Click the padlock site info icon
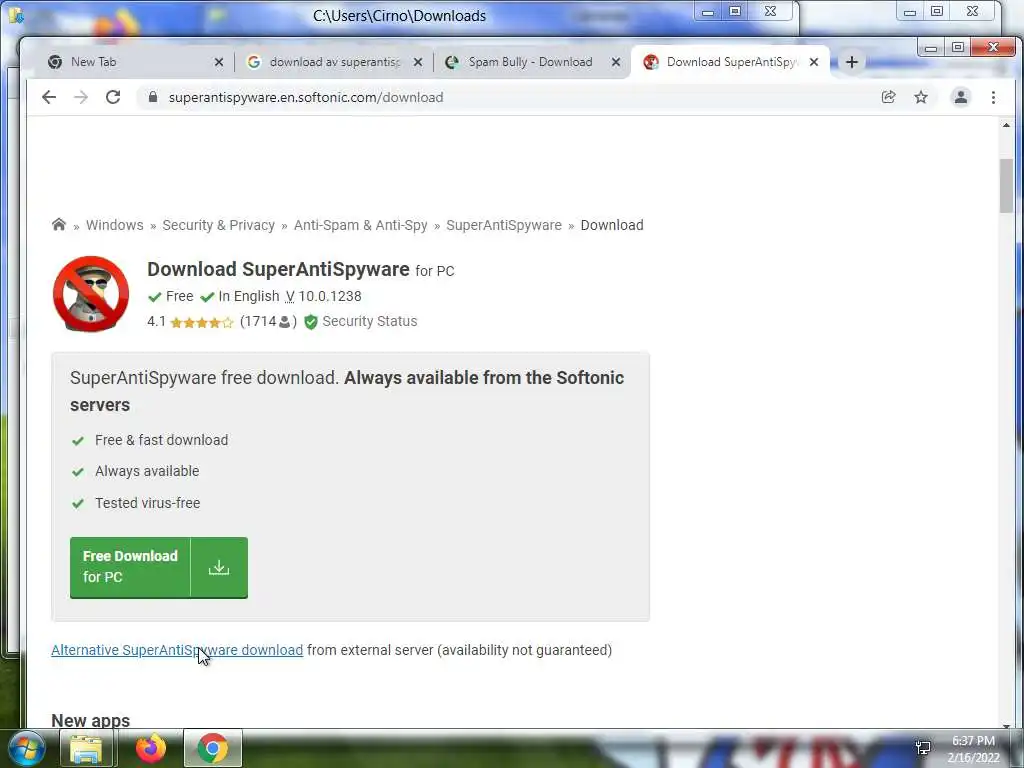 coord(153,97)
